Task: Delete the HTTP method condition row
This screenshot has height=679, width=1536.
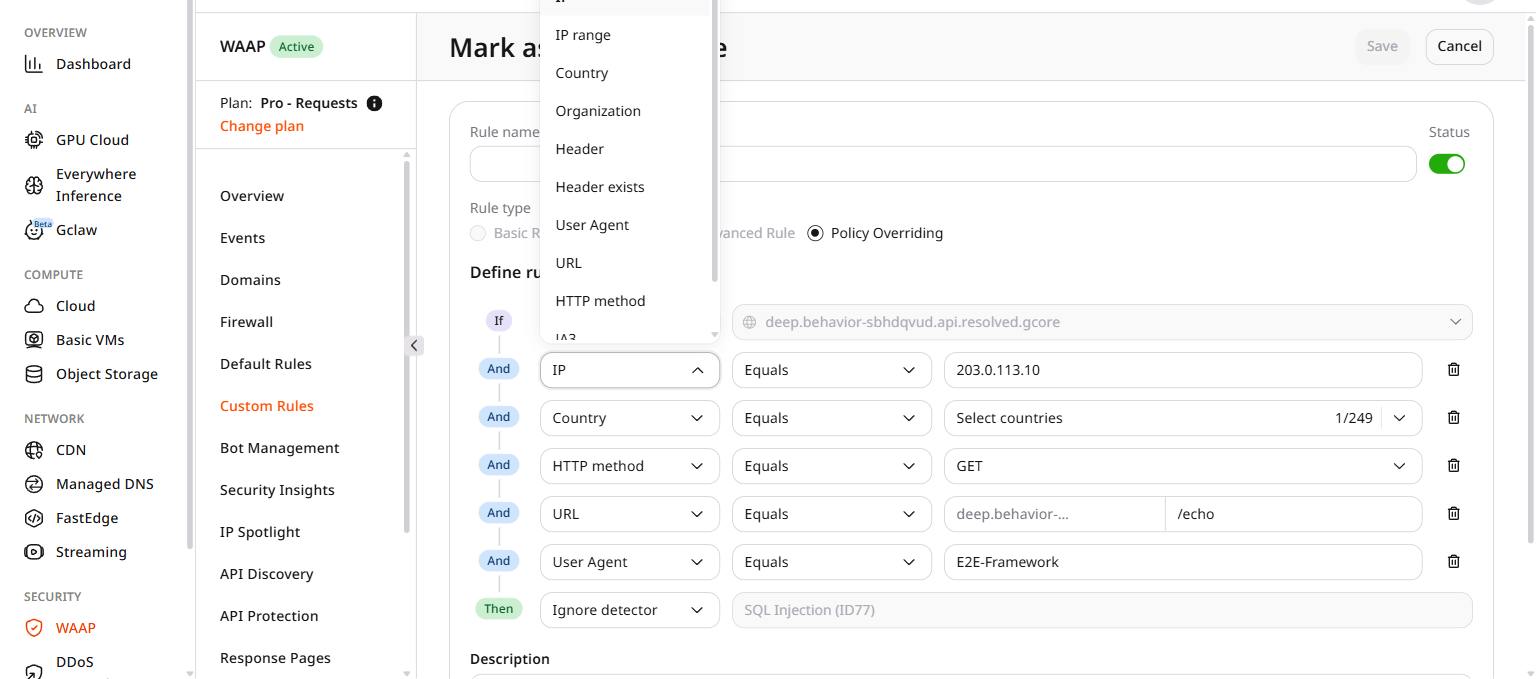Action: pyautogui.click(x=1454, y=465)
